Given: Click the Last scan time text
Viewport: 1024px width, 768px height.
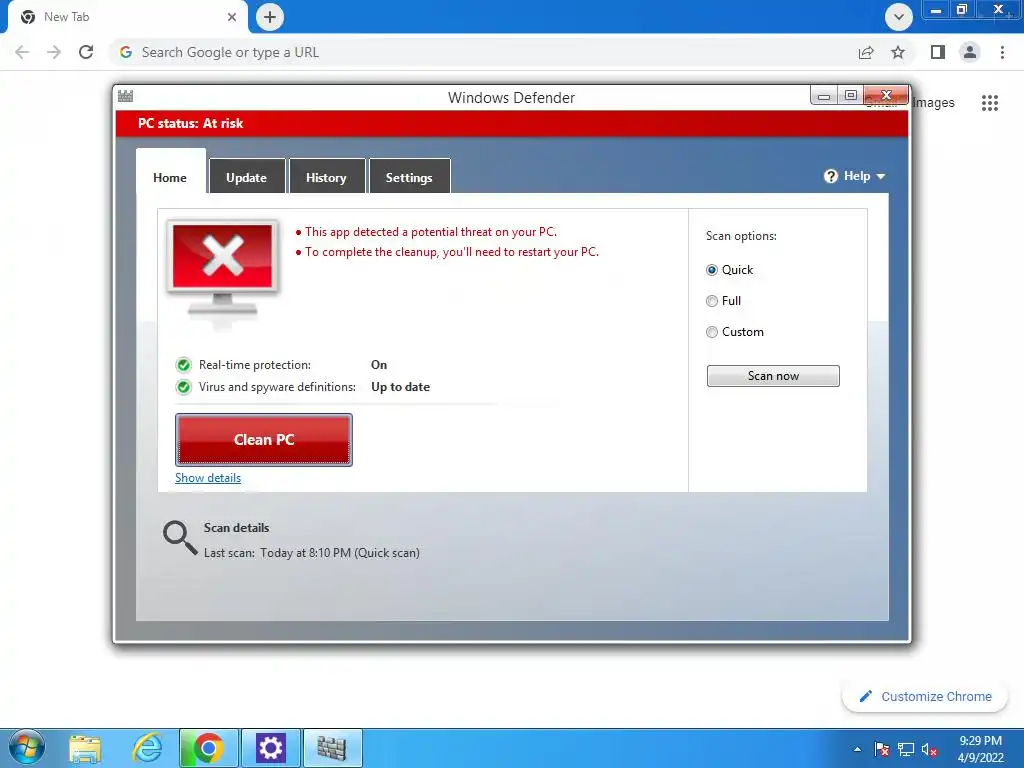Looking at the screenshot, I should [x=312, y=553].
